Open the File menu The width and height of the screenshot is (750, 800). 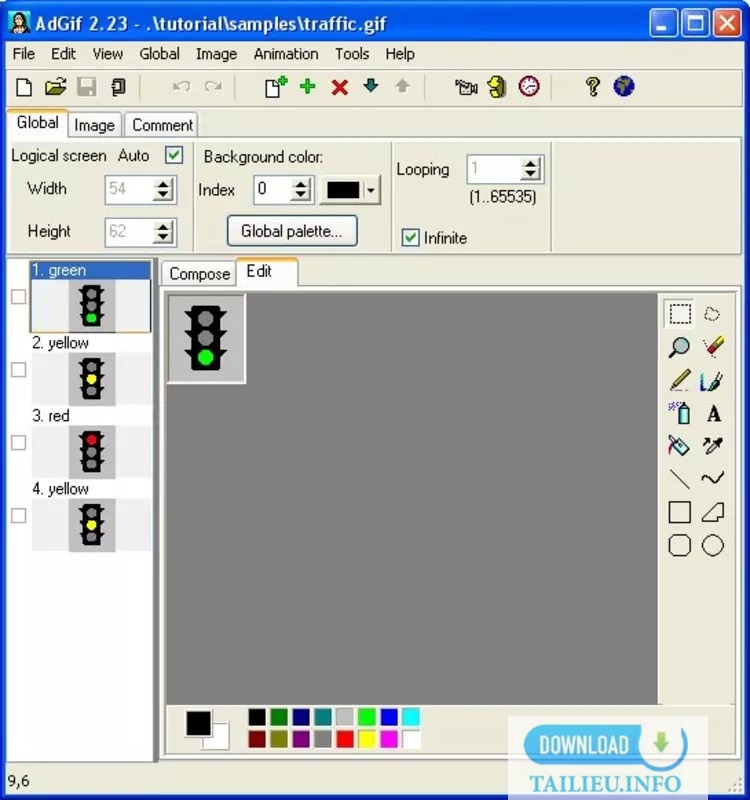click(23, 54)
